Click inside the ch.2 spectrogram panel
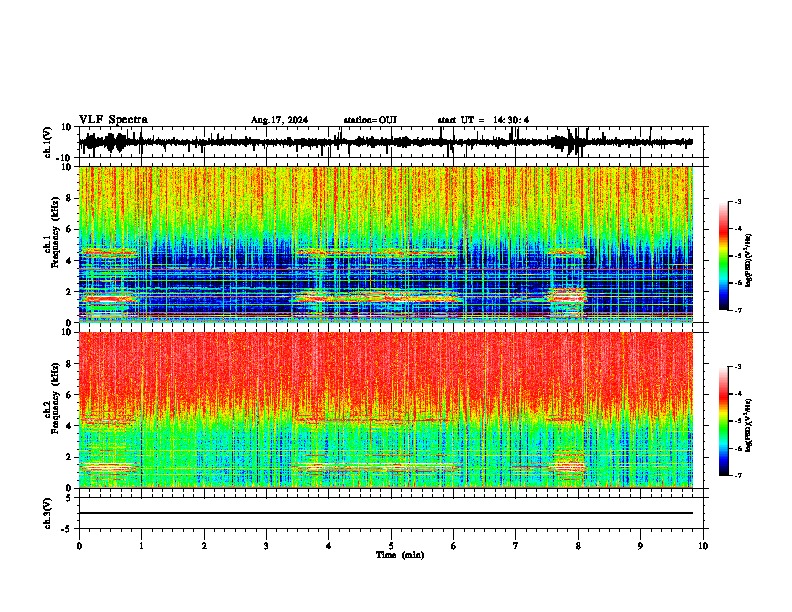Image resolution: width=792 pixels, height=612 pixels. [x=385, y=410]
